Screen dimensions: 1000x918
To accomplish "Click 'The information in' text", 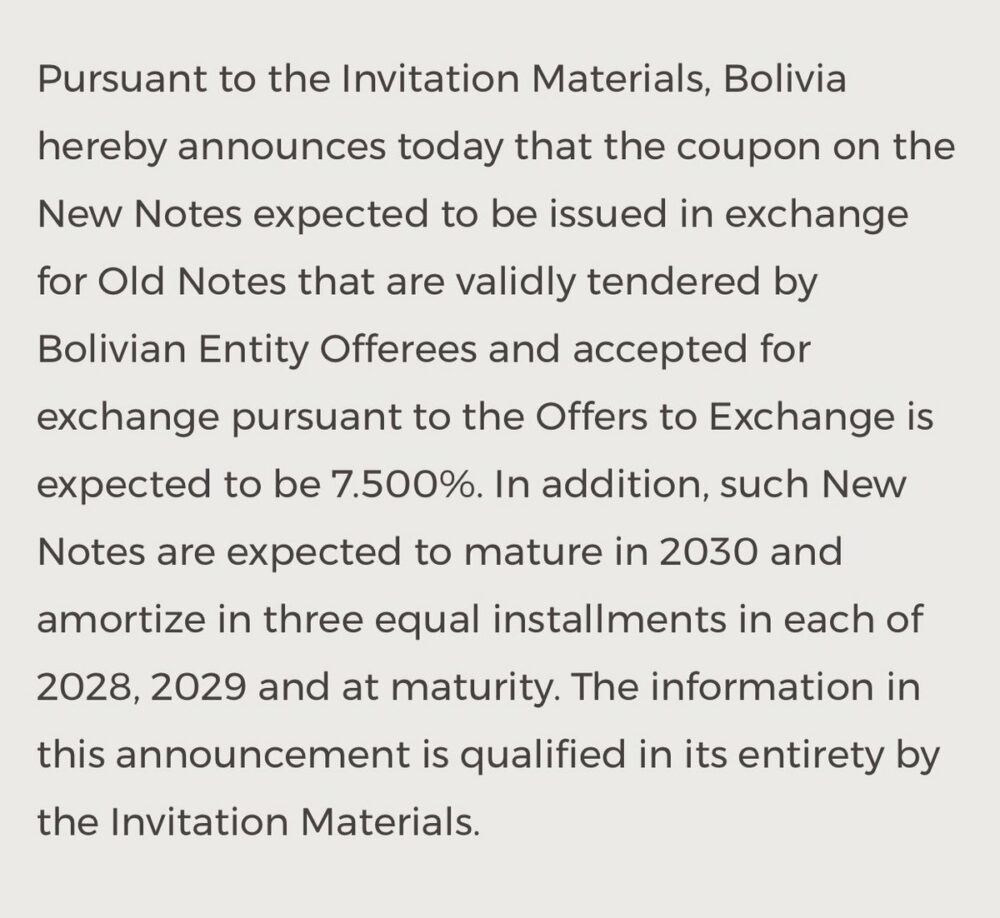I will point(746,687).
